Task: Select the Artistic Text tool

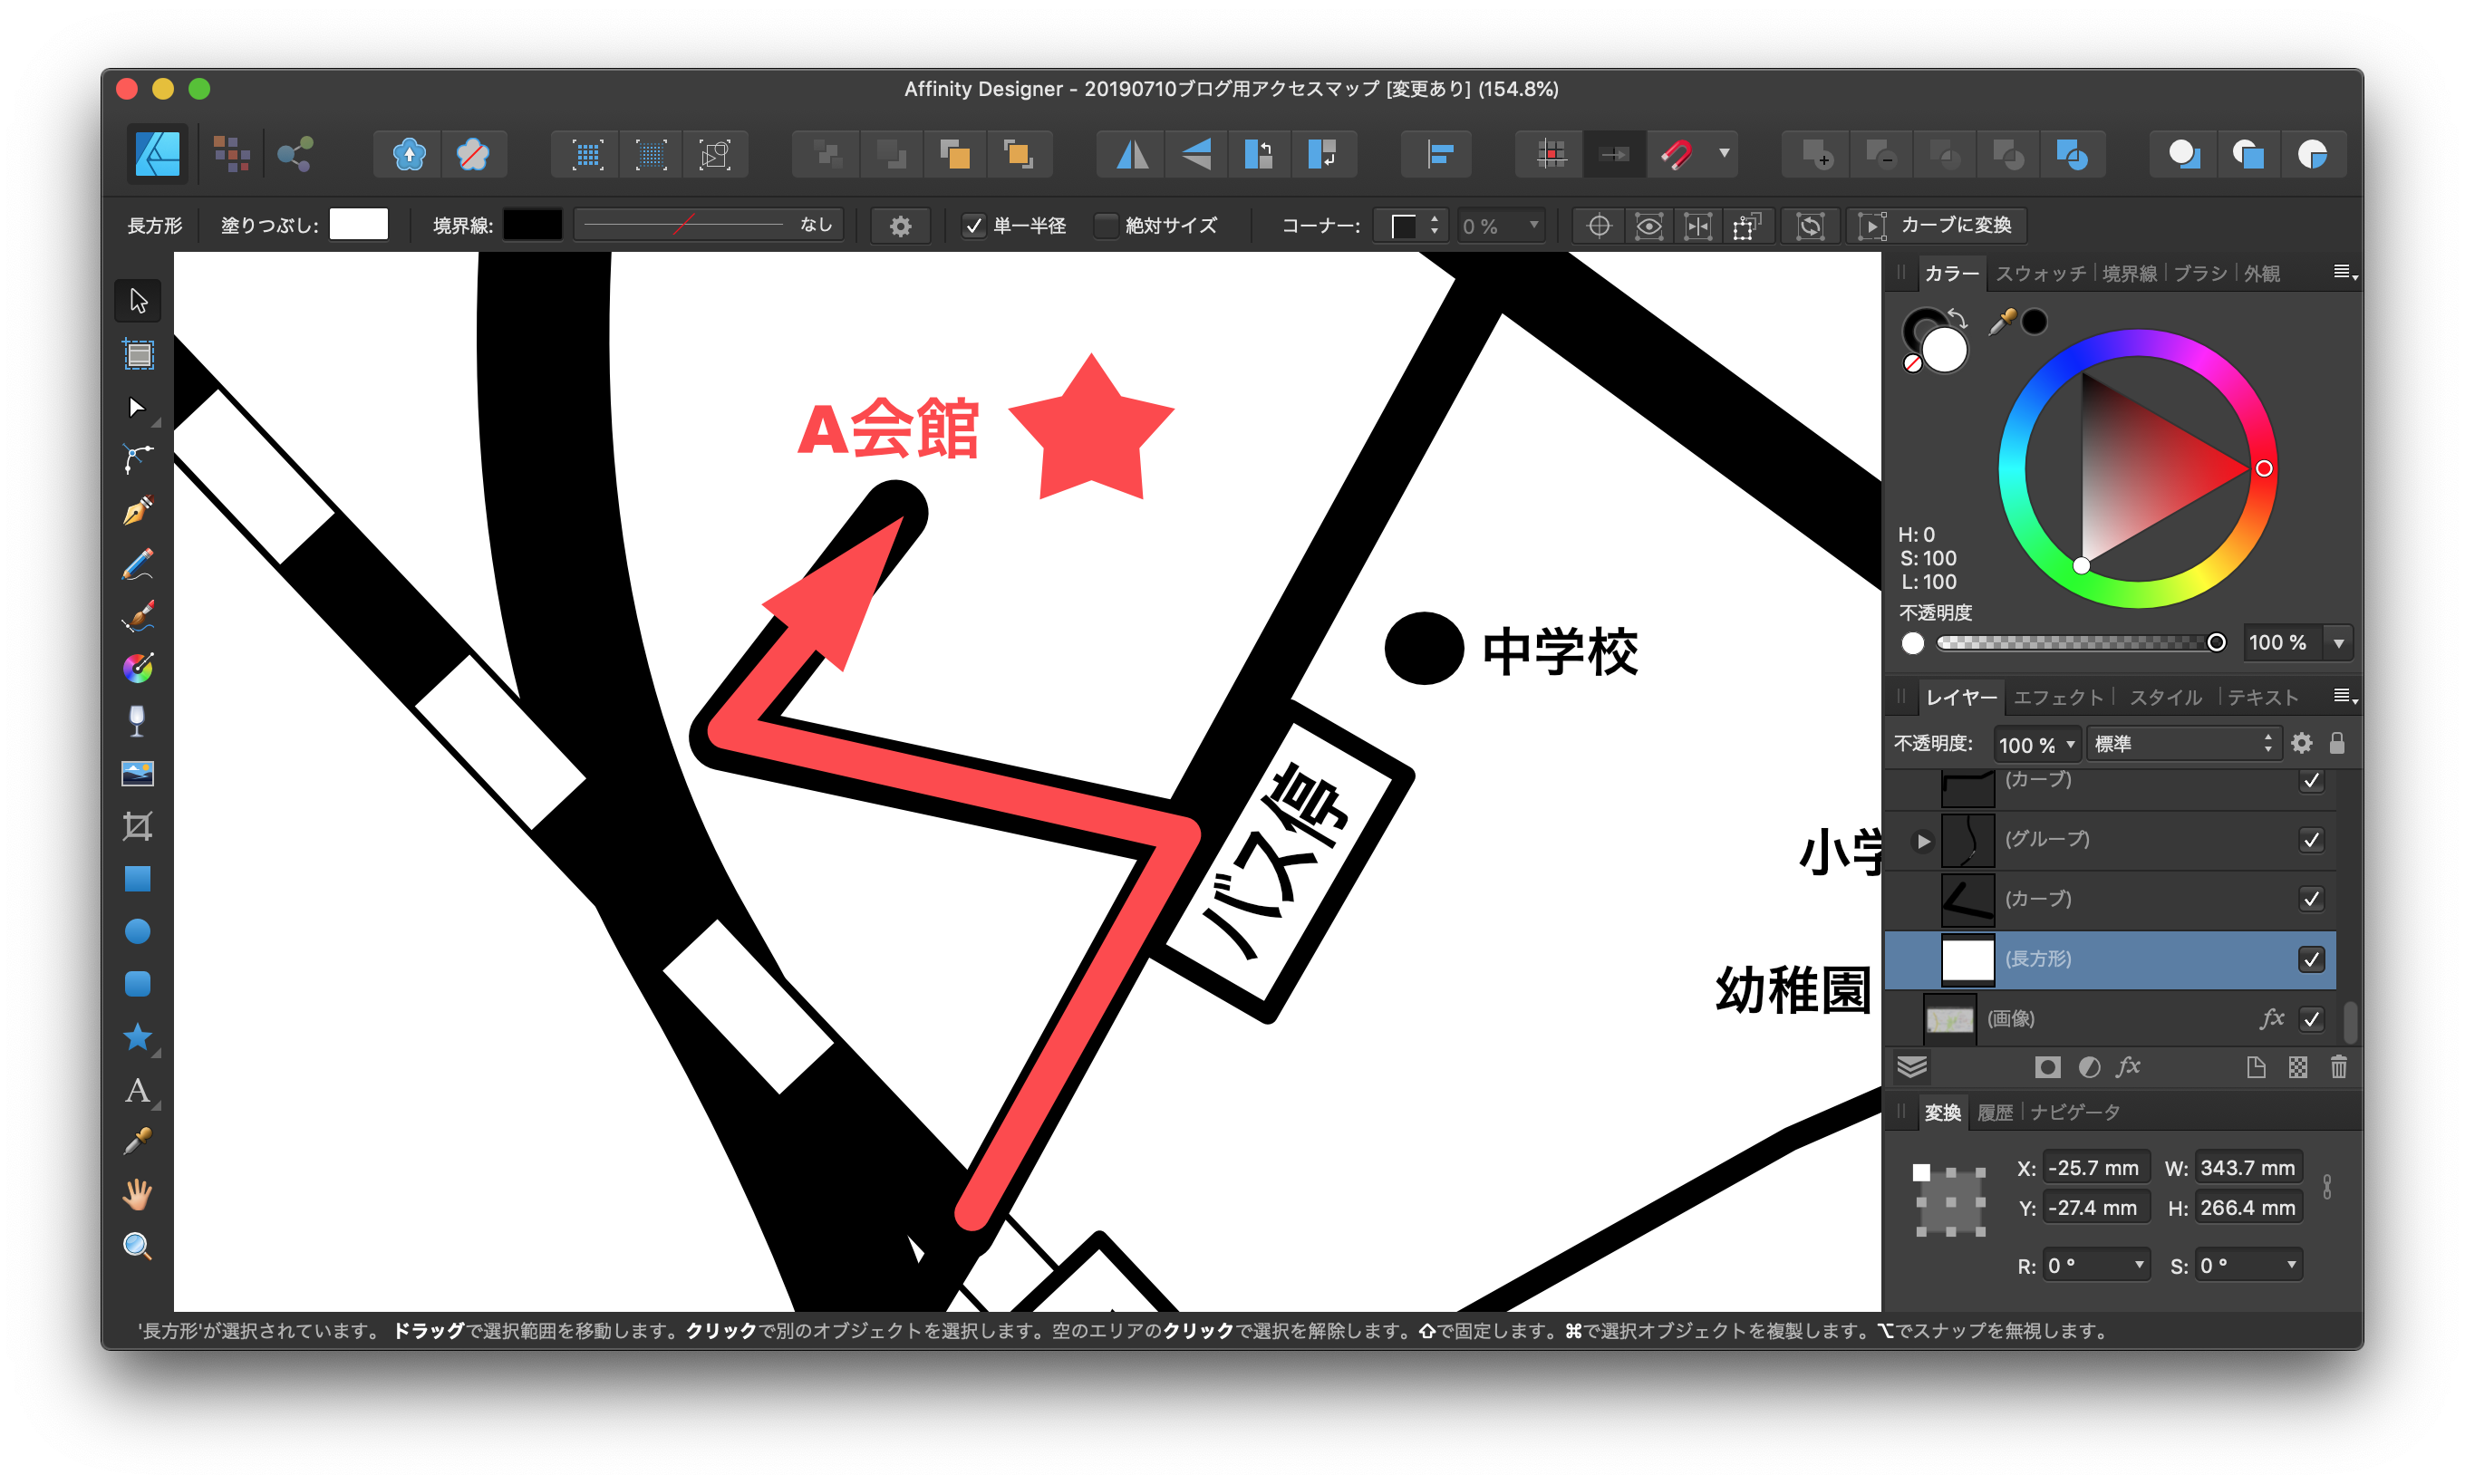Action: pos(138,1090)
